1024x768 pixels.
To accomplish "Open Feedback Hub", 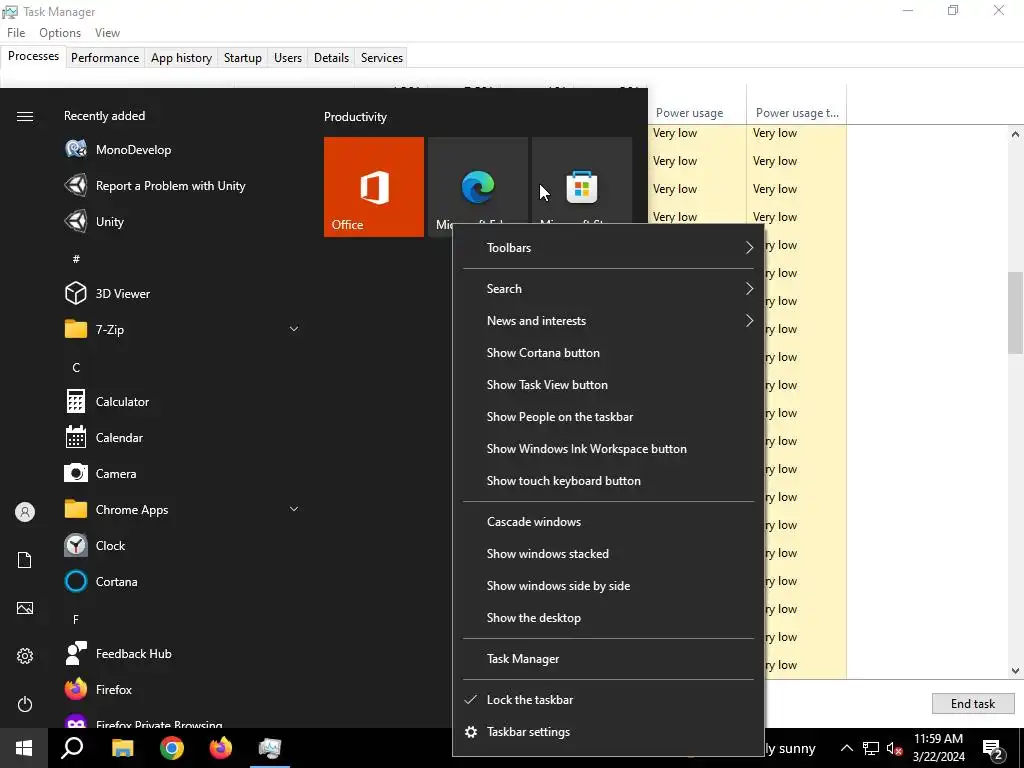I will (183, 653).
